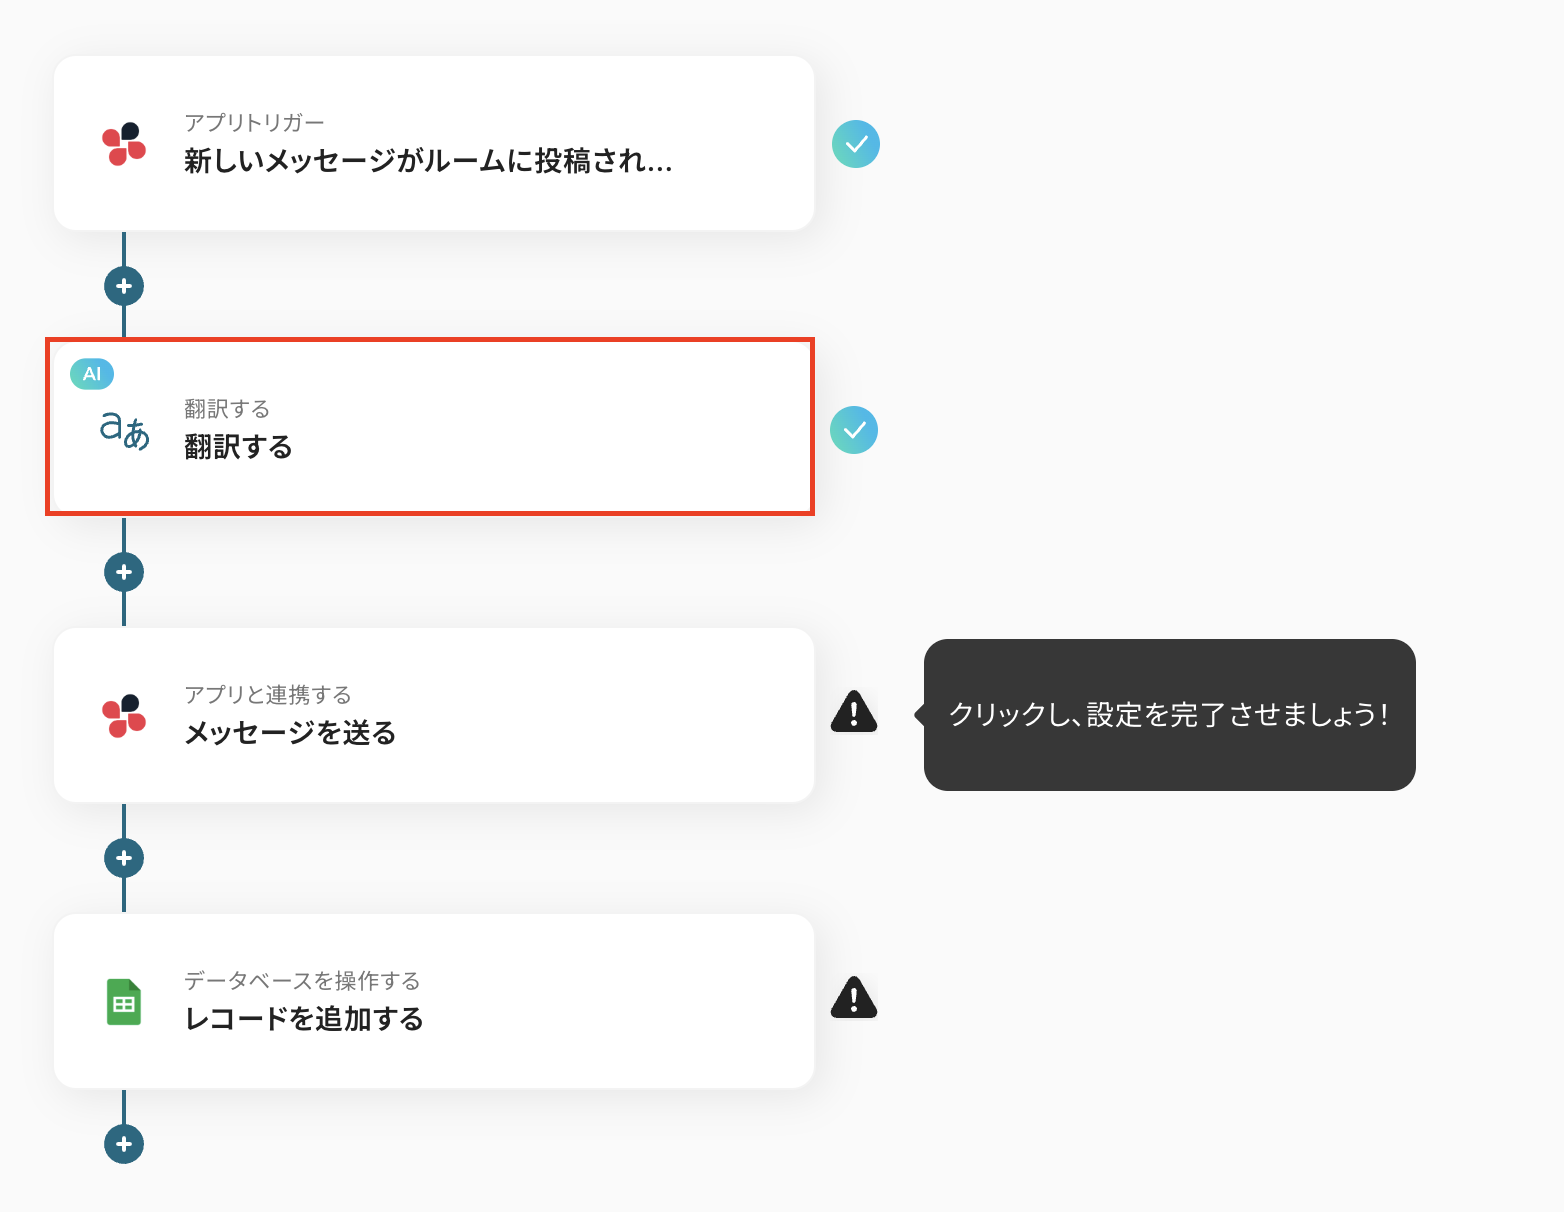Insert a step after 'メッセージを送る'
The width and height of the screenshot is (1564, 1212).
124,858
